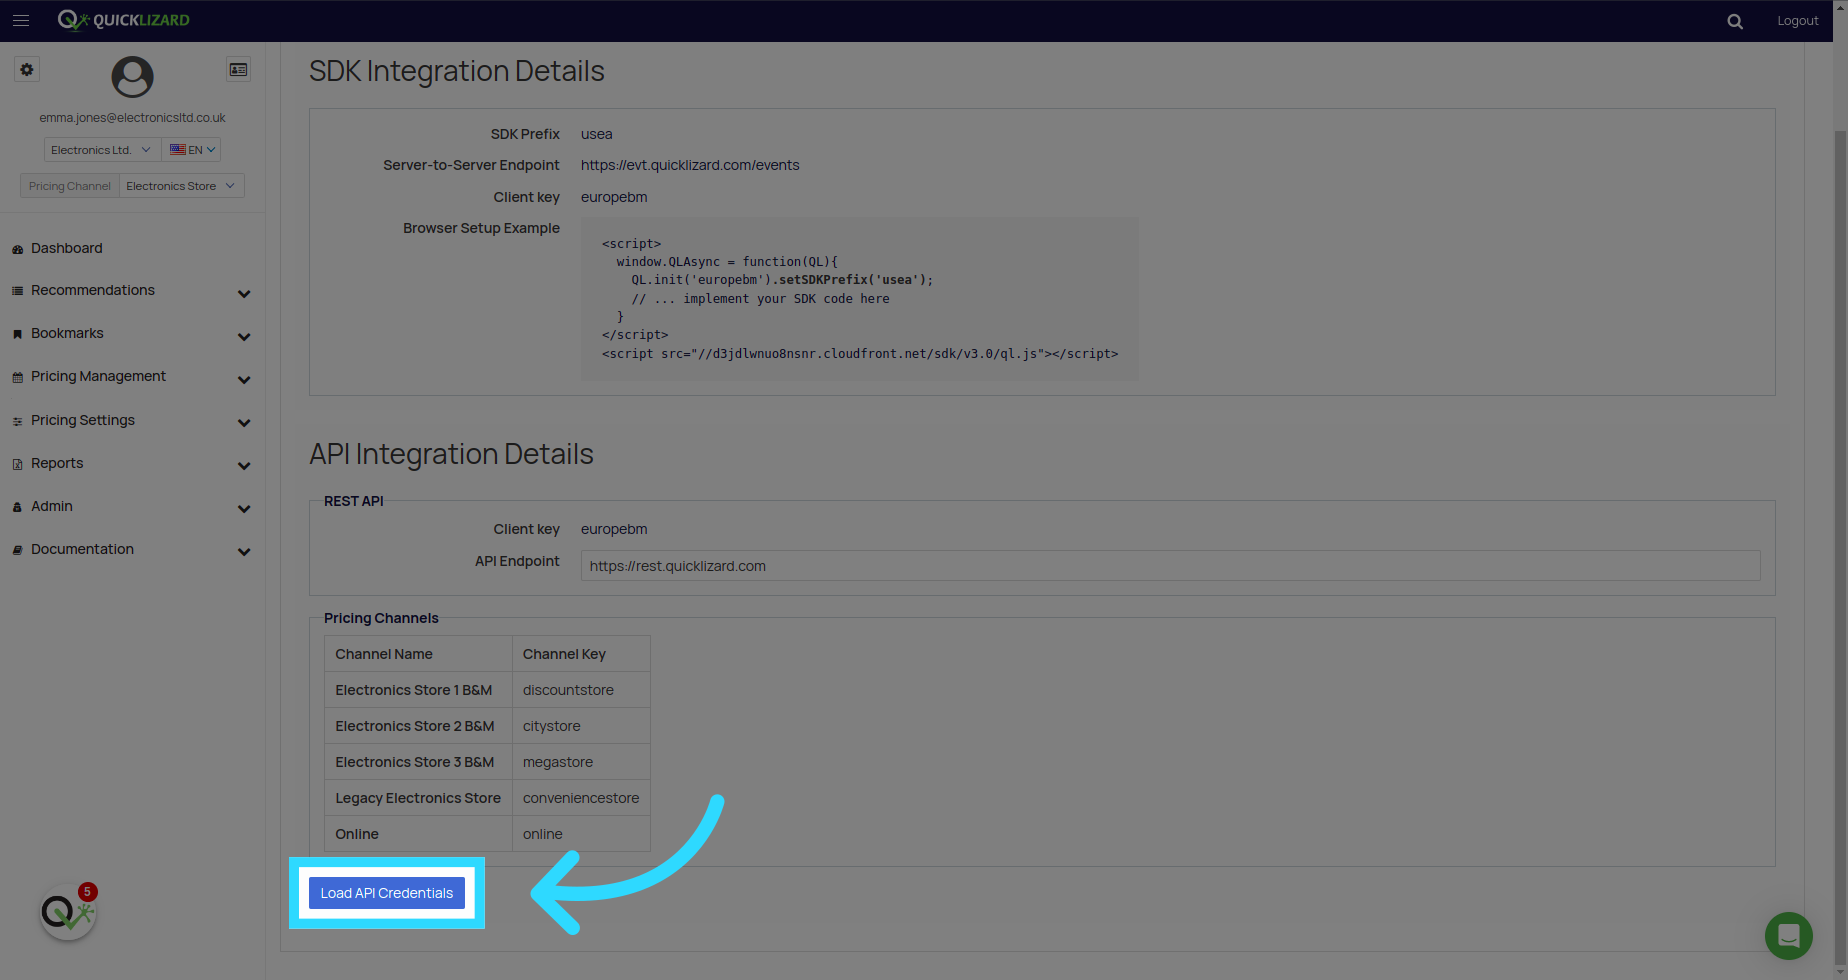
Task: Click the ID card icon in sidebar
Action: [x=238, y=70]
